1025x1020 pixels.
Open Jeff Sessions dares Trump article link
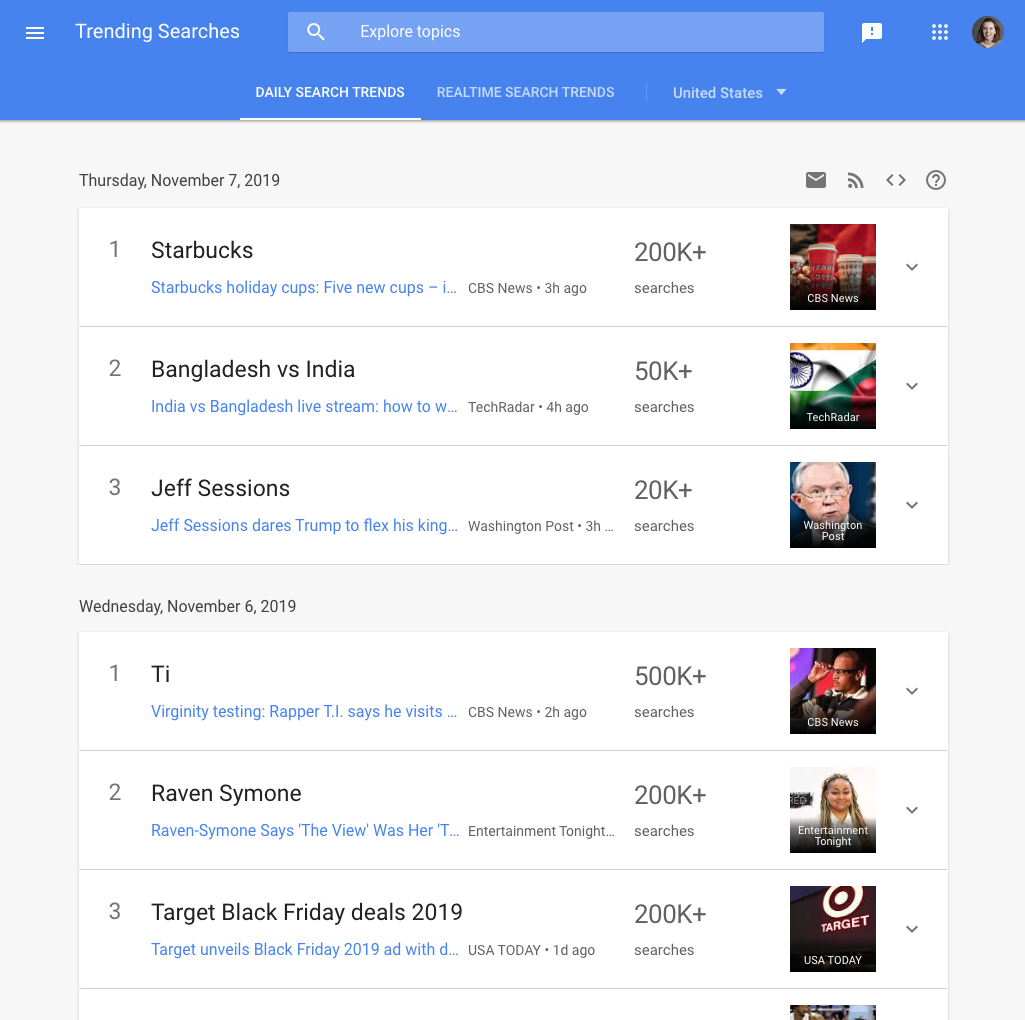coord(304,526)
